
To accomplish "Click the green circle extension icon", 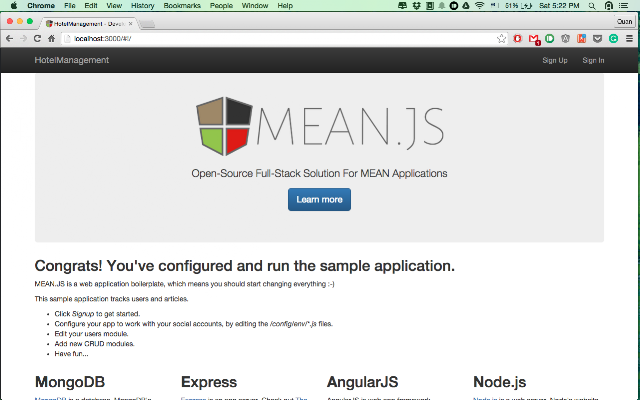I will [549, 38].
